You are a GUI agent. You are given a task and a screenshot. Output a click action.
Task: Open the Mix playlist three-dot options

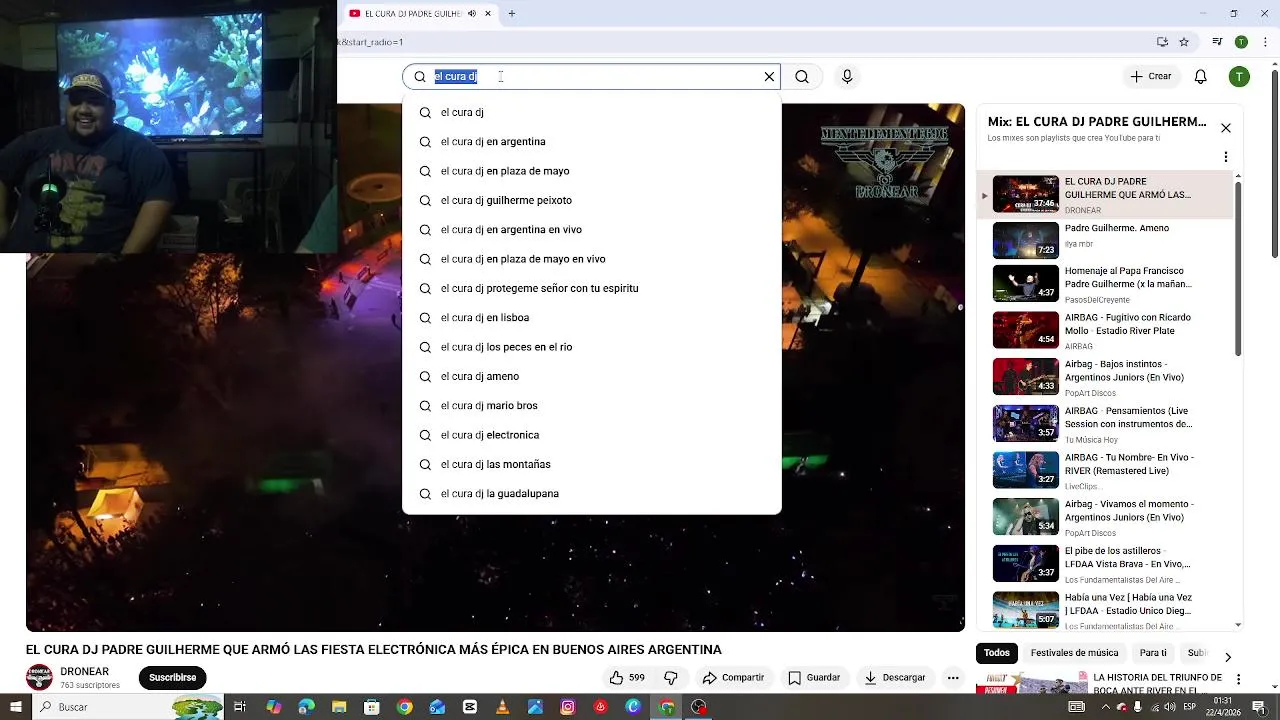pos(1226,157)
